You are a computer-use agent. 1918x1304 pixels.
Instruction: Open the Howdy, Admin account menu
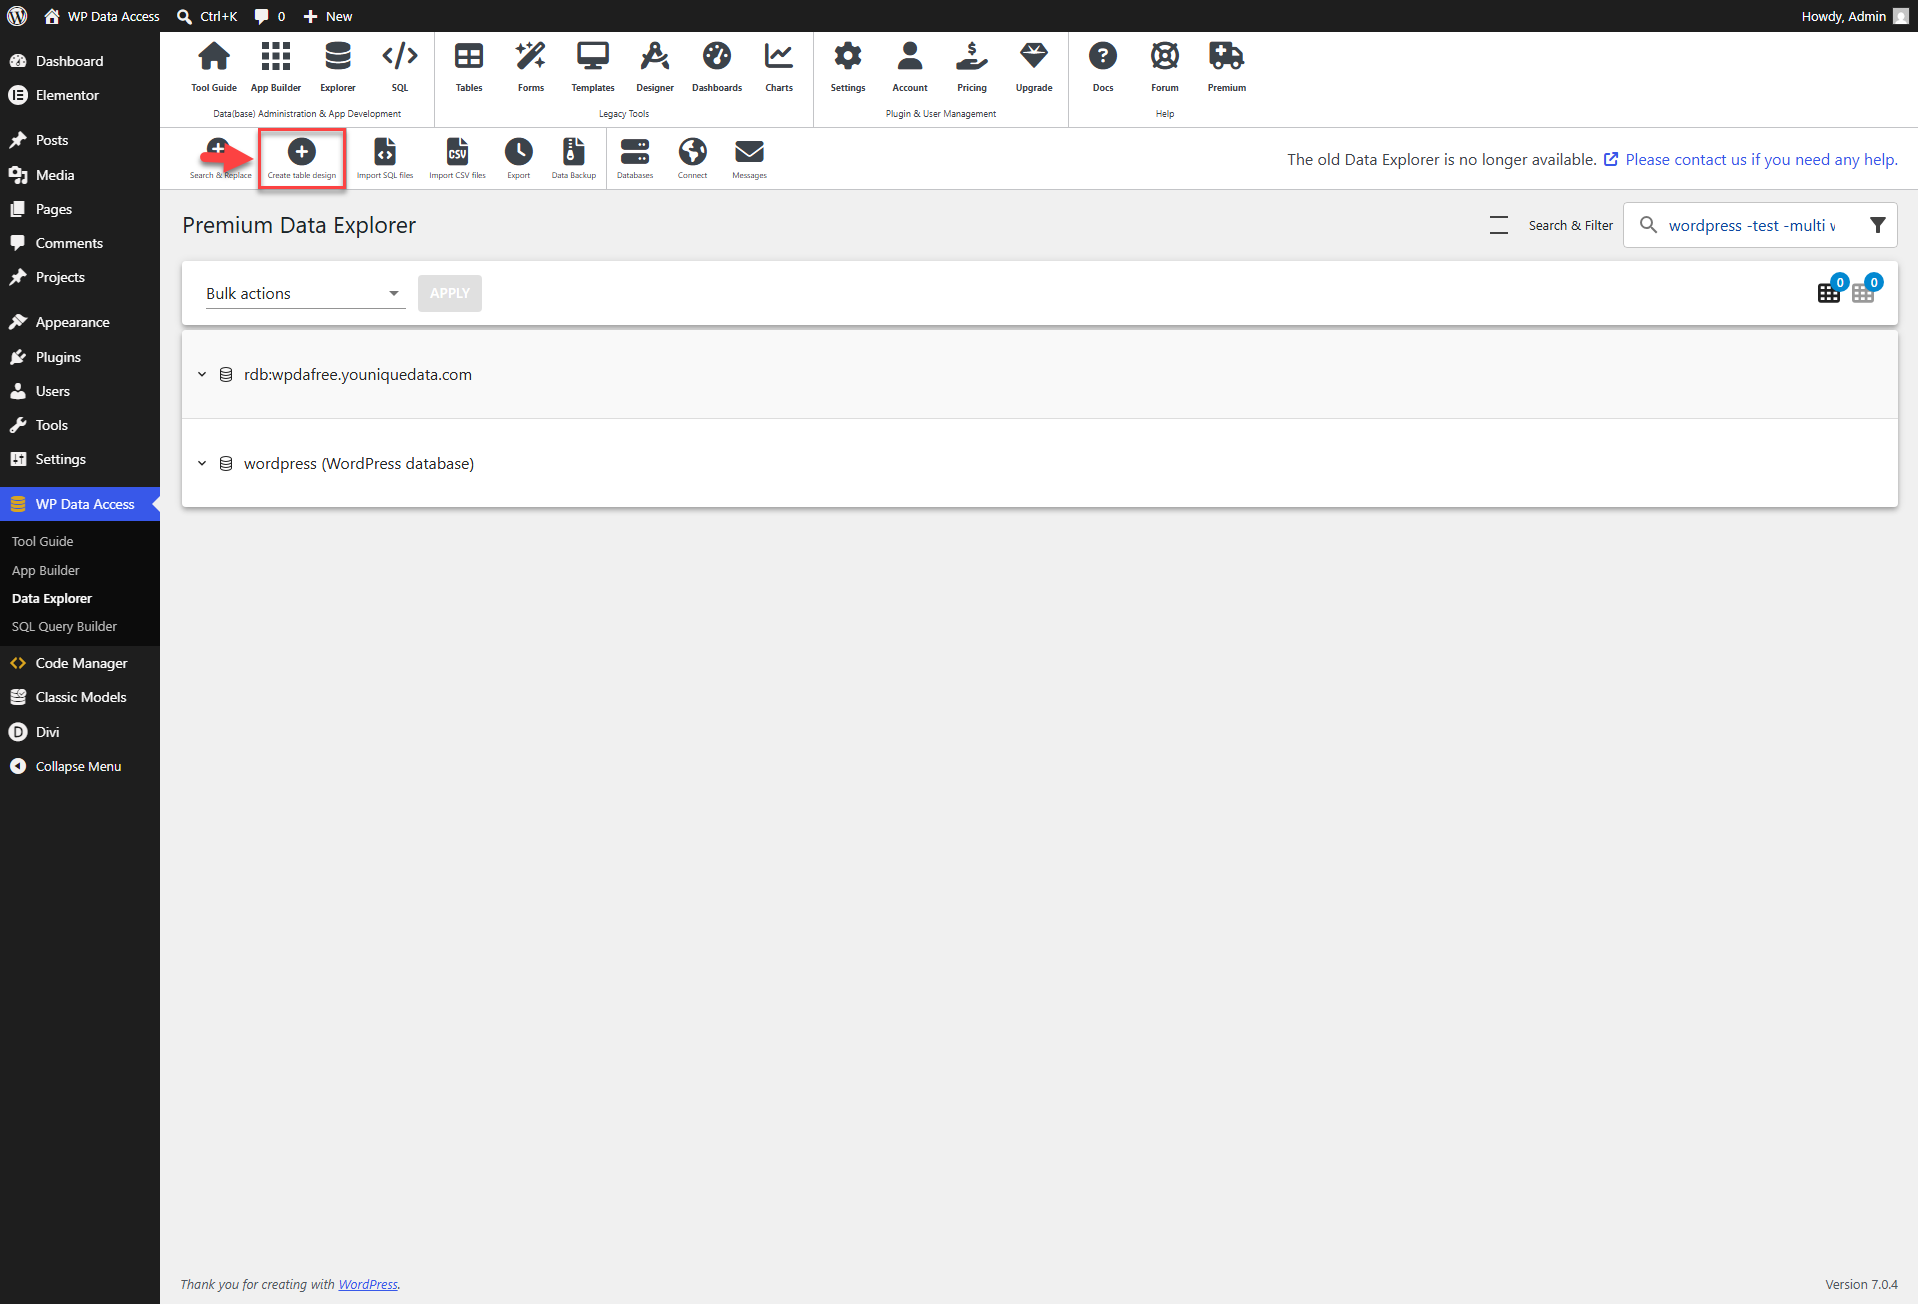1855,16
